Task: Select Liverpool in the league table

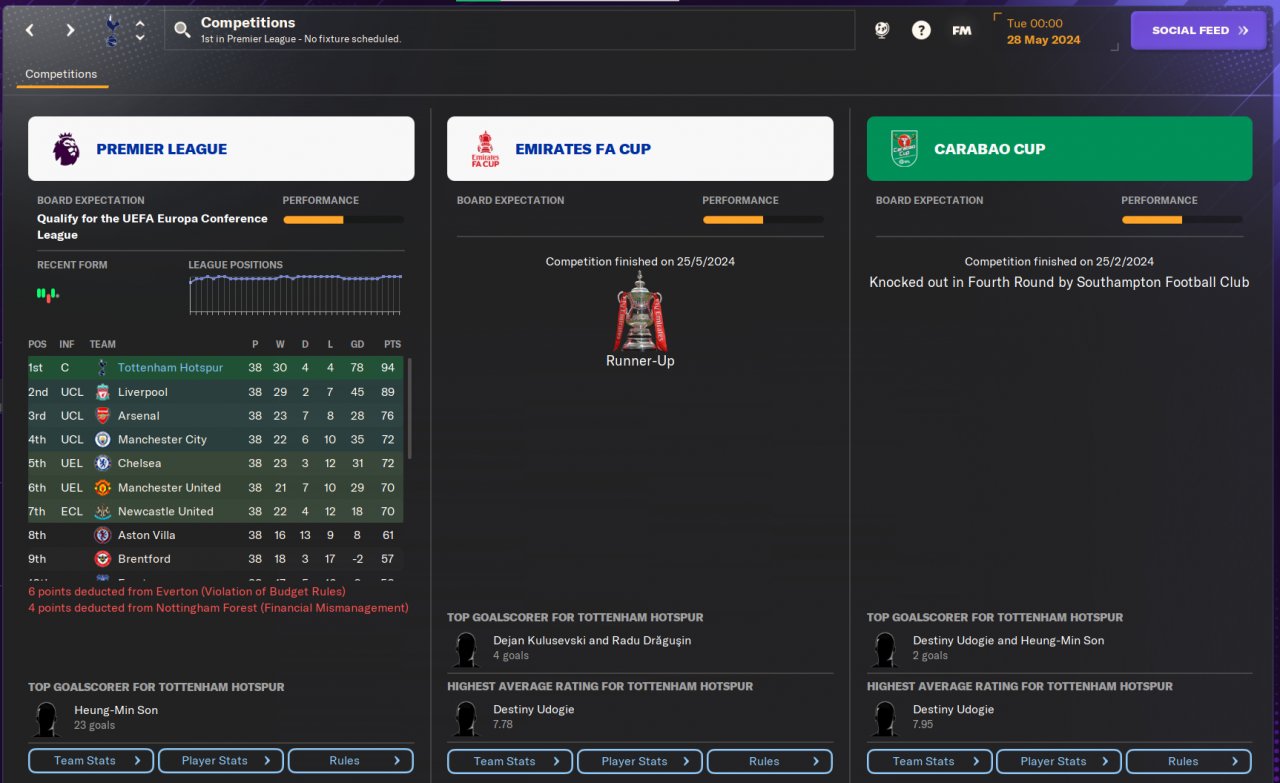Action: (216, 392)
